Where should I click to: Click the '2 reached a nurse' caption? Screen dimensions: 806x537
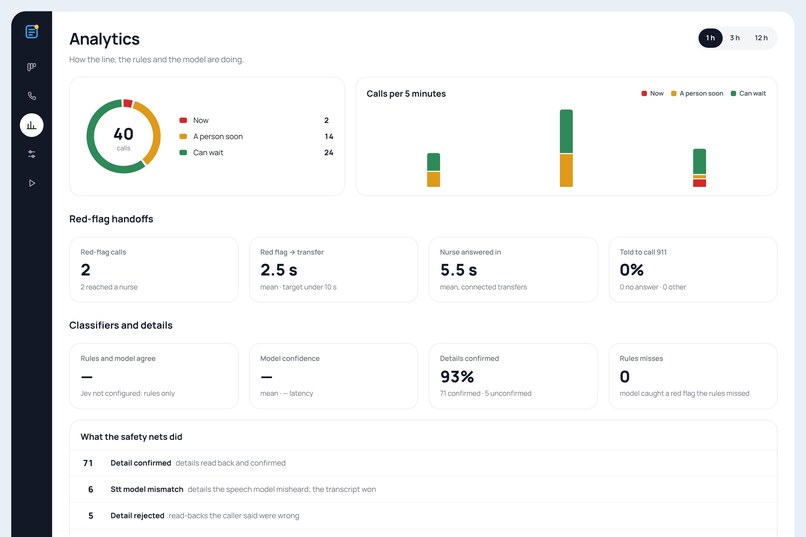109,287
